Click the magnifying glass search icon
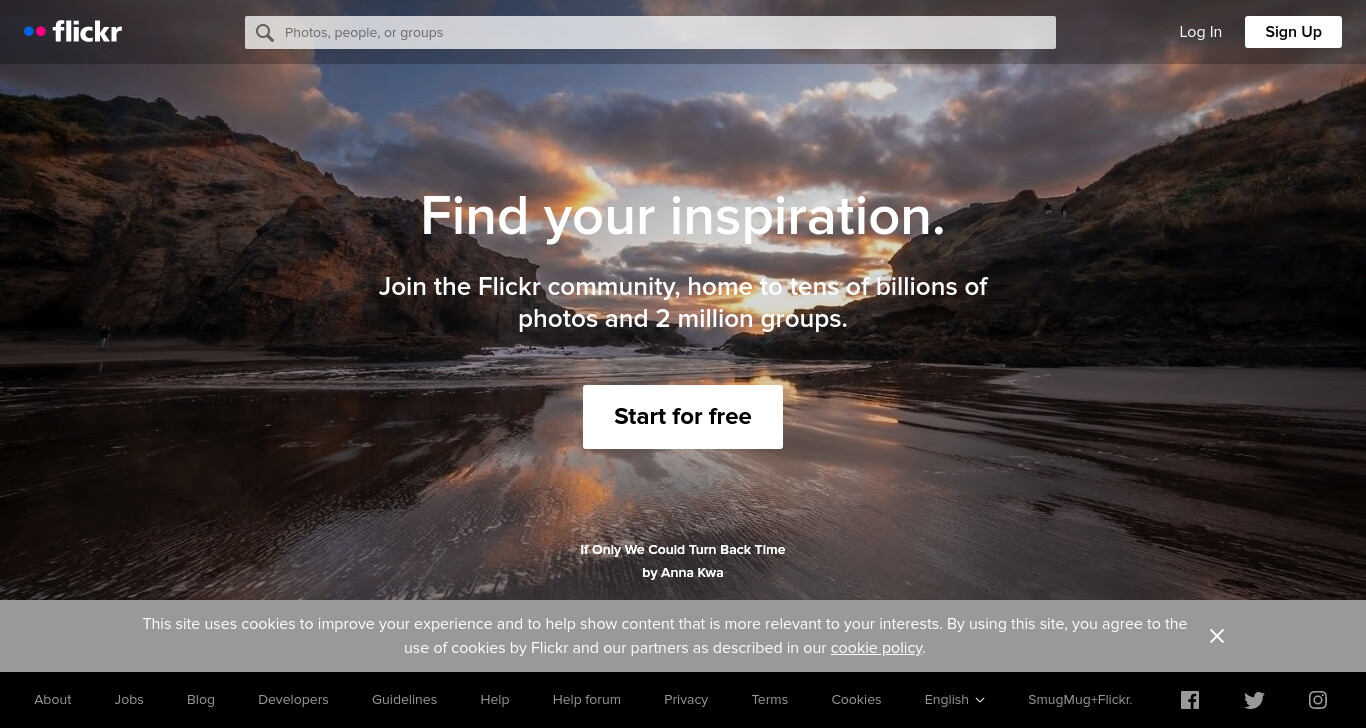The height and width of the screenshot is (728, 1366). (x=265, y=33)
